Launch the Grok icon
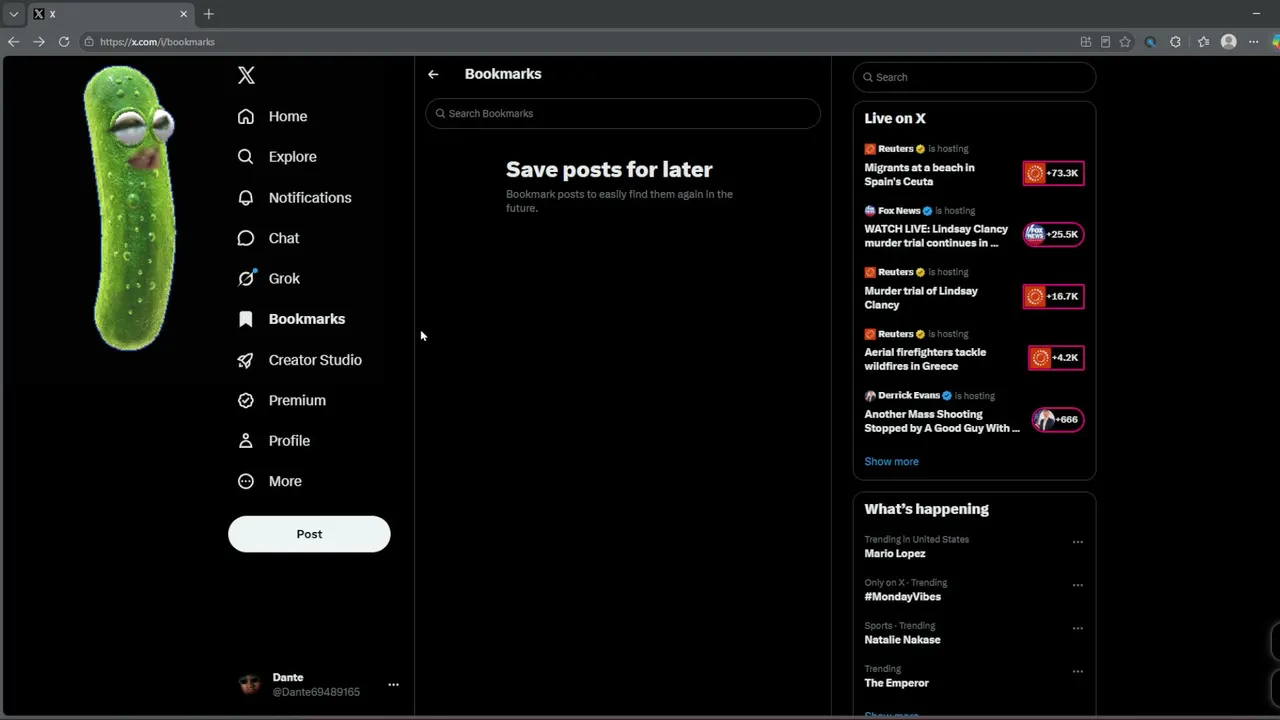The width and height of the screenshot is (1280, 720). coord(246,278)
